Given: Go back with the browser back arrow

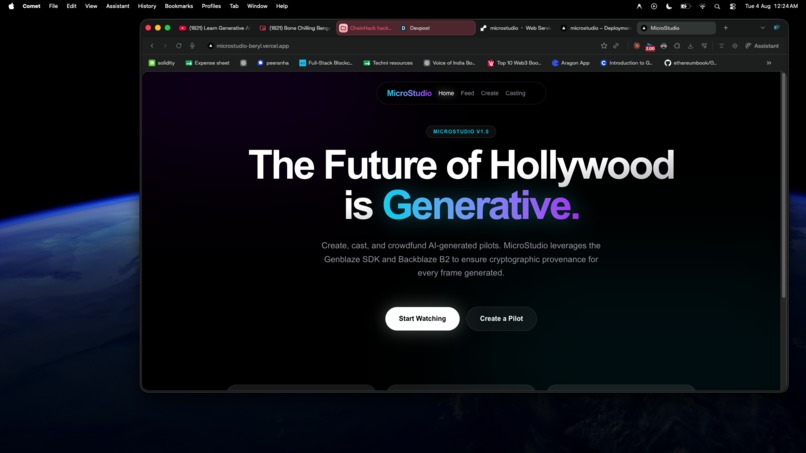Looking at the screenshot, I should 152,46.
